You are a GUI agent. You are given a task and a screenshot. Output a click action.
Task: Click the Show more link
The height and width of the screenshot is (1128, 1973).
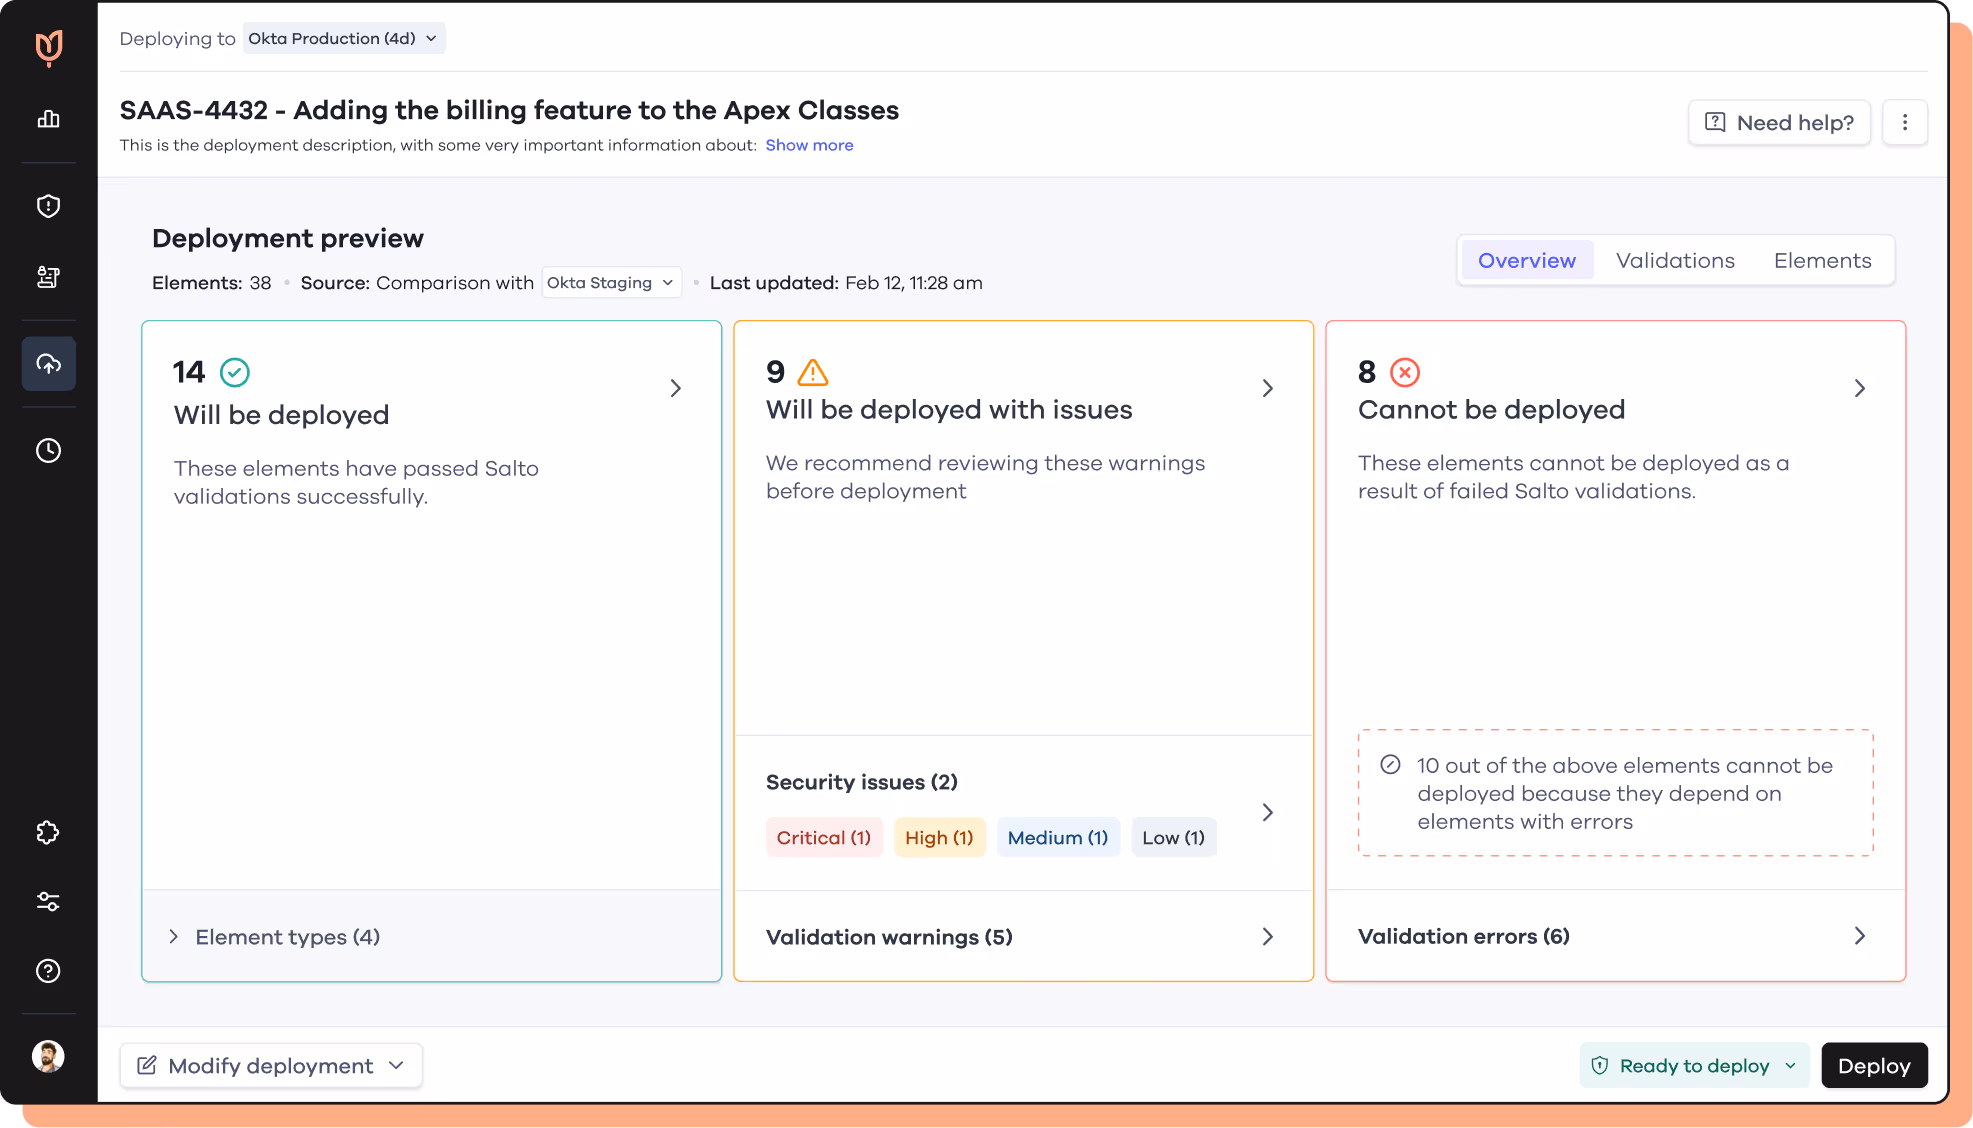(809, 145)
